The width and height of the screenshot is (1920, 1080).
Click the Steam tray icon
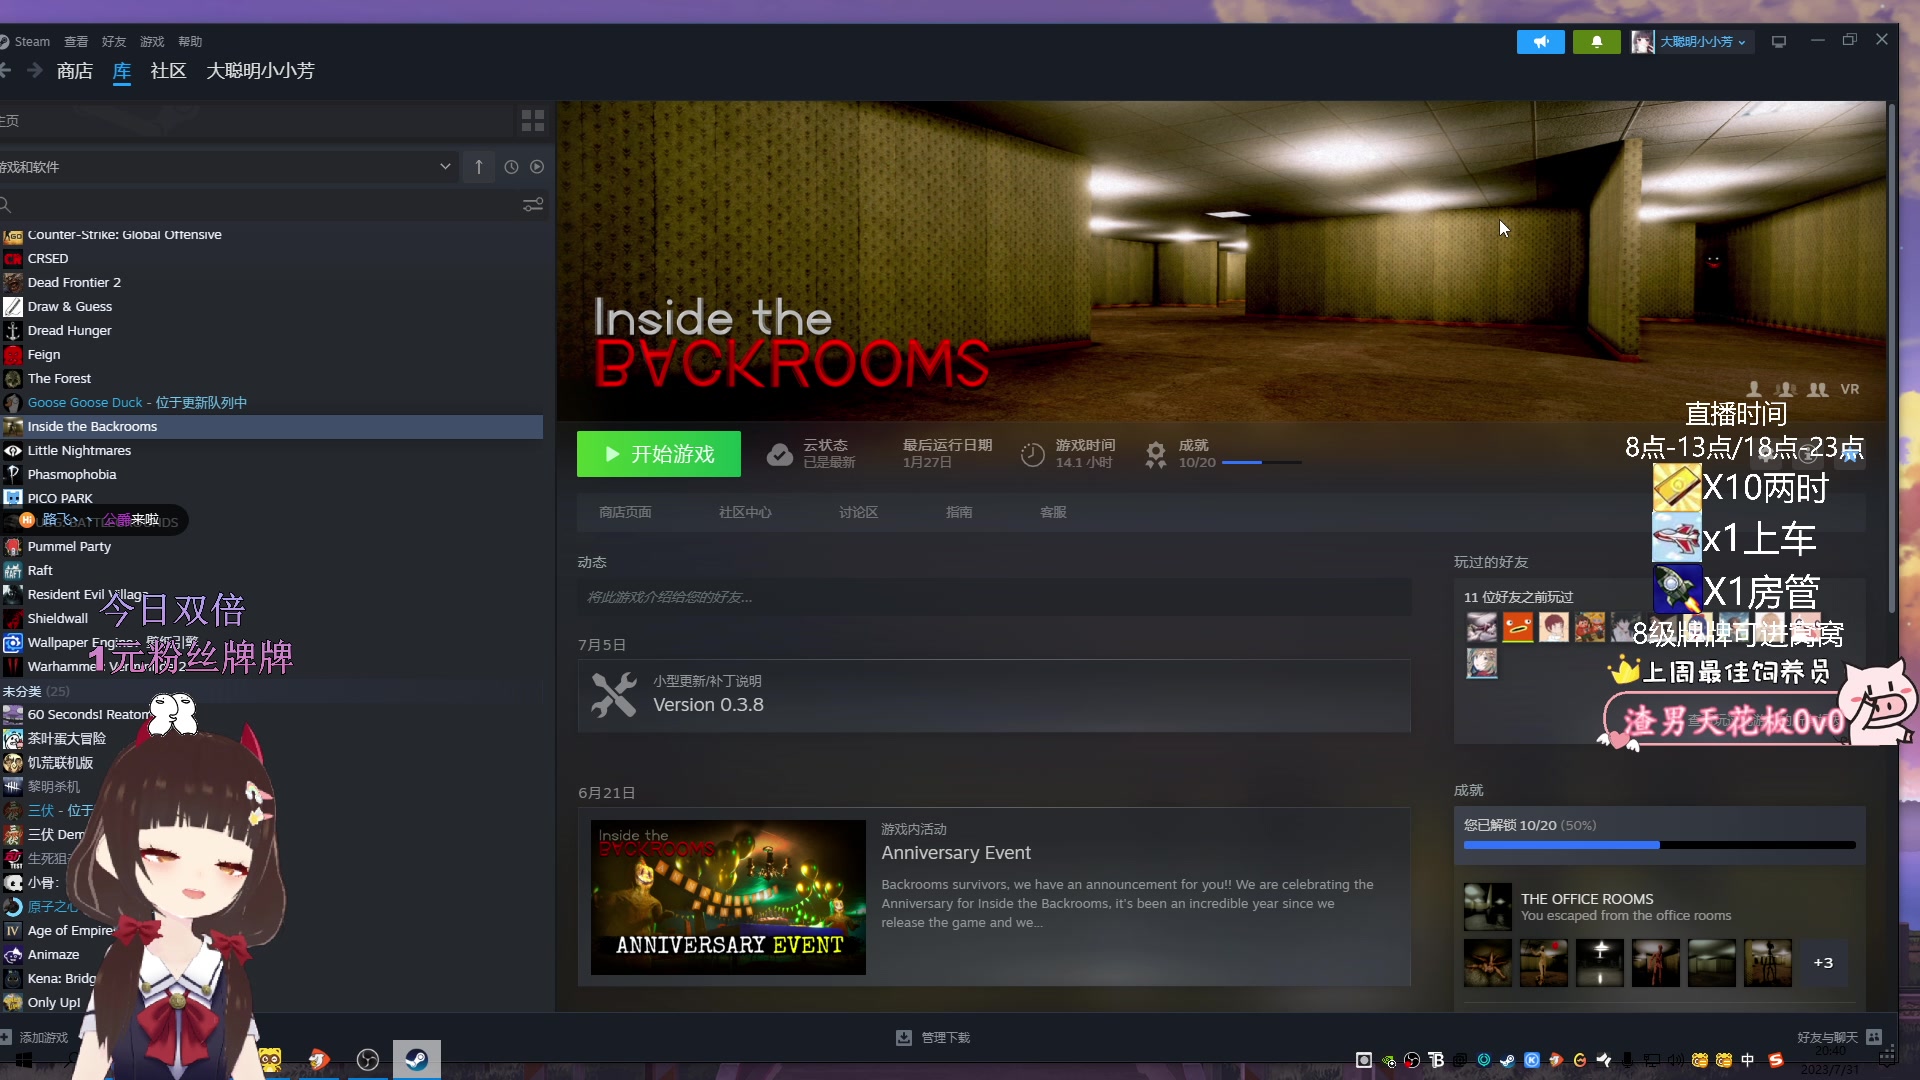point(1507,1060)
